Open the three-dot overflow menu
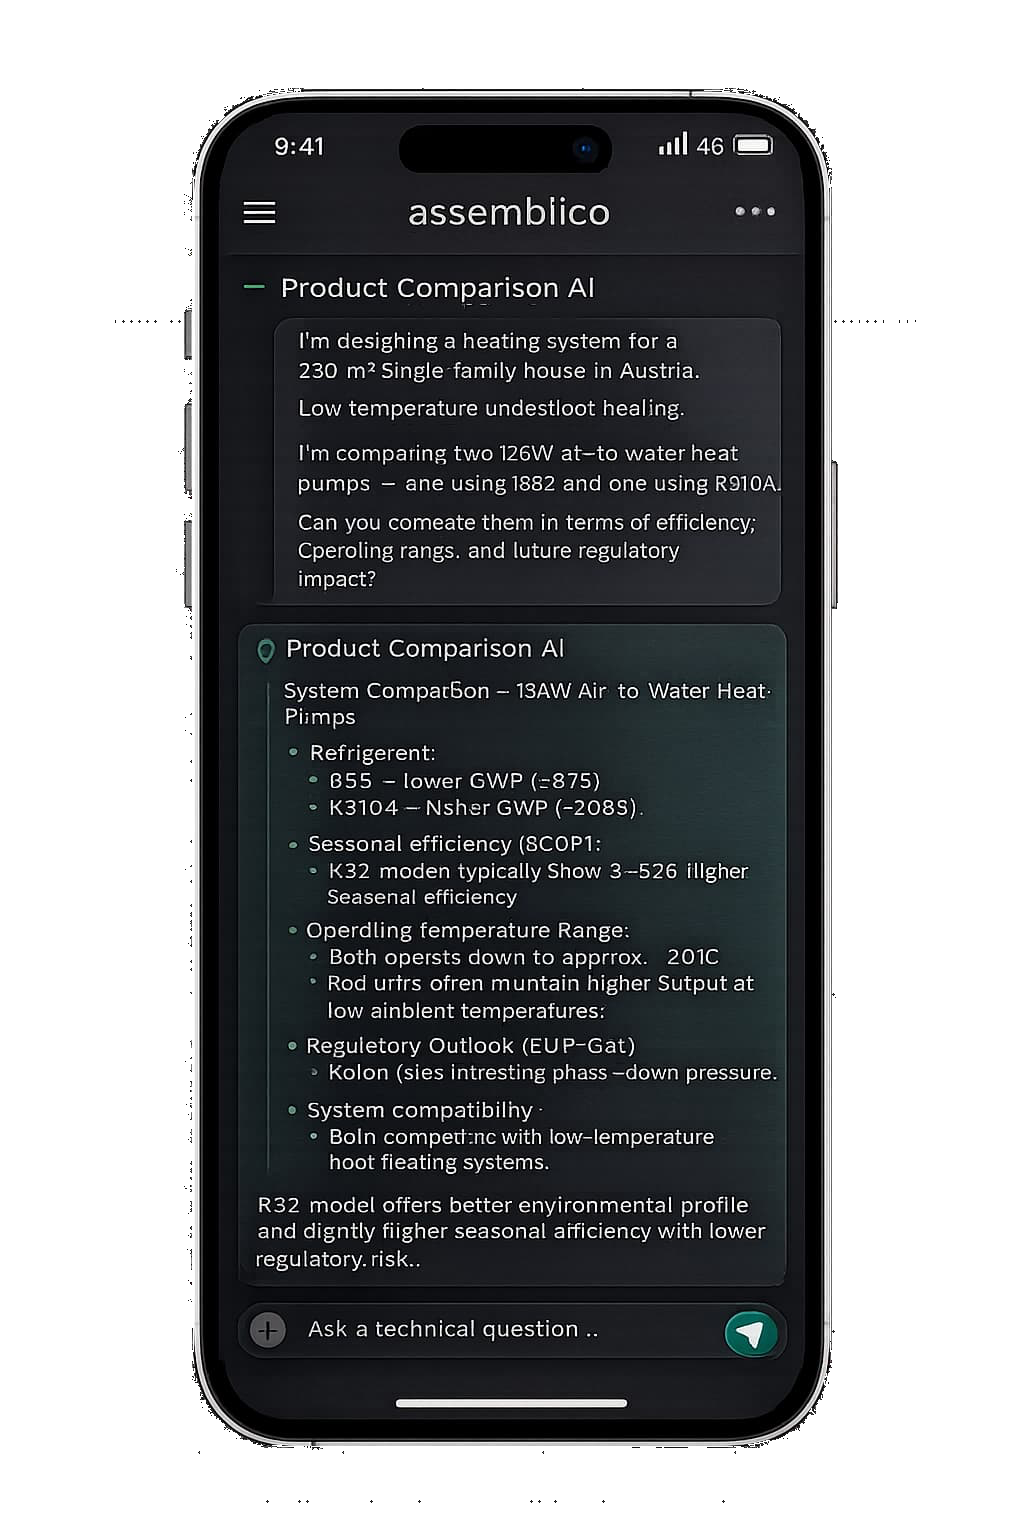The height and width of the screenshot is (1536, 1024). pyautogui.click(x=754, y=212)
